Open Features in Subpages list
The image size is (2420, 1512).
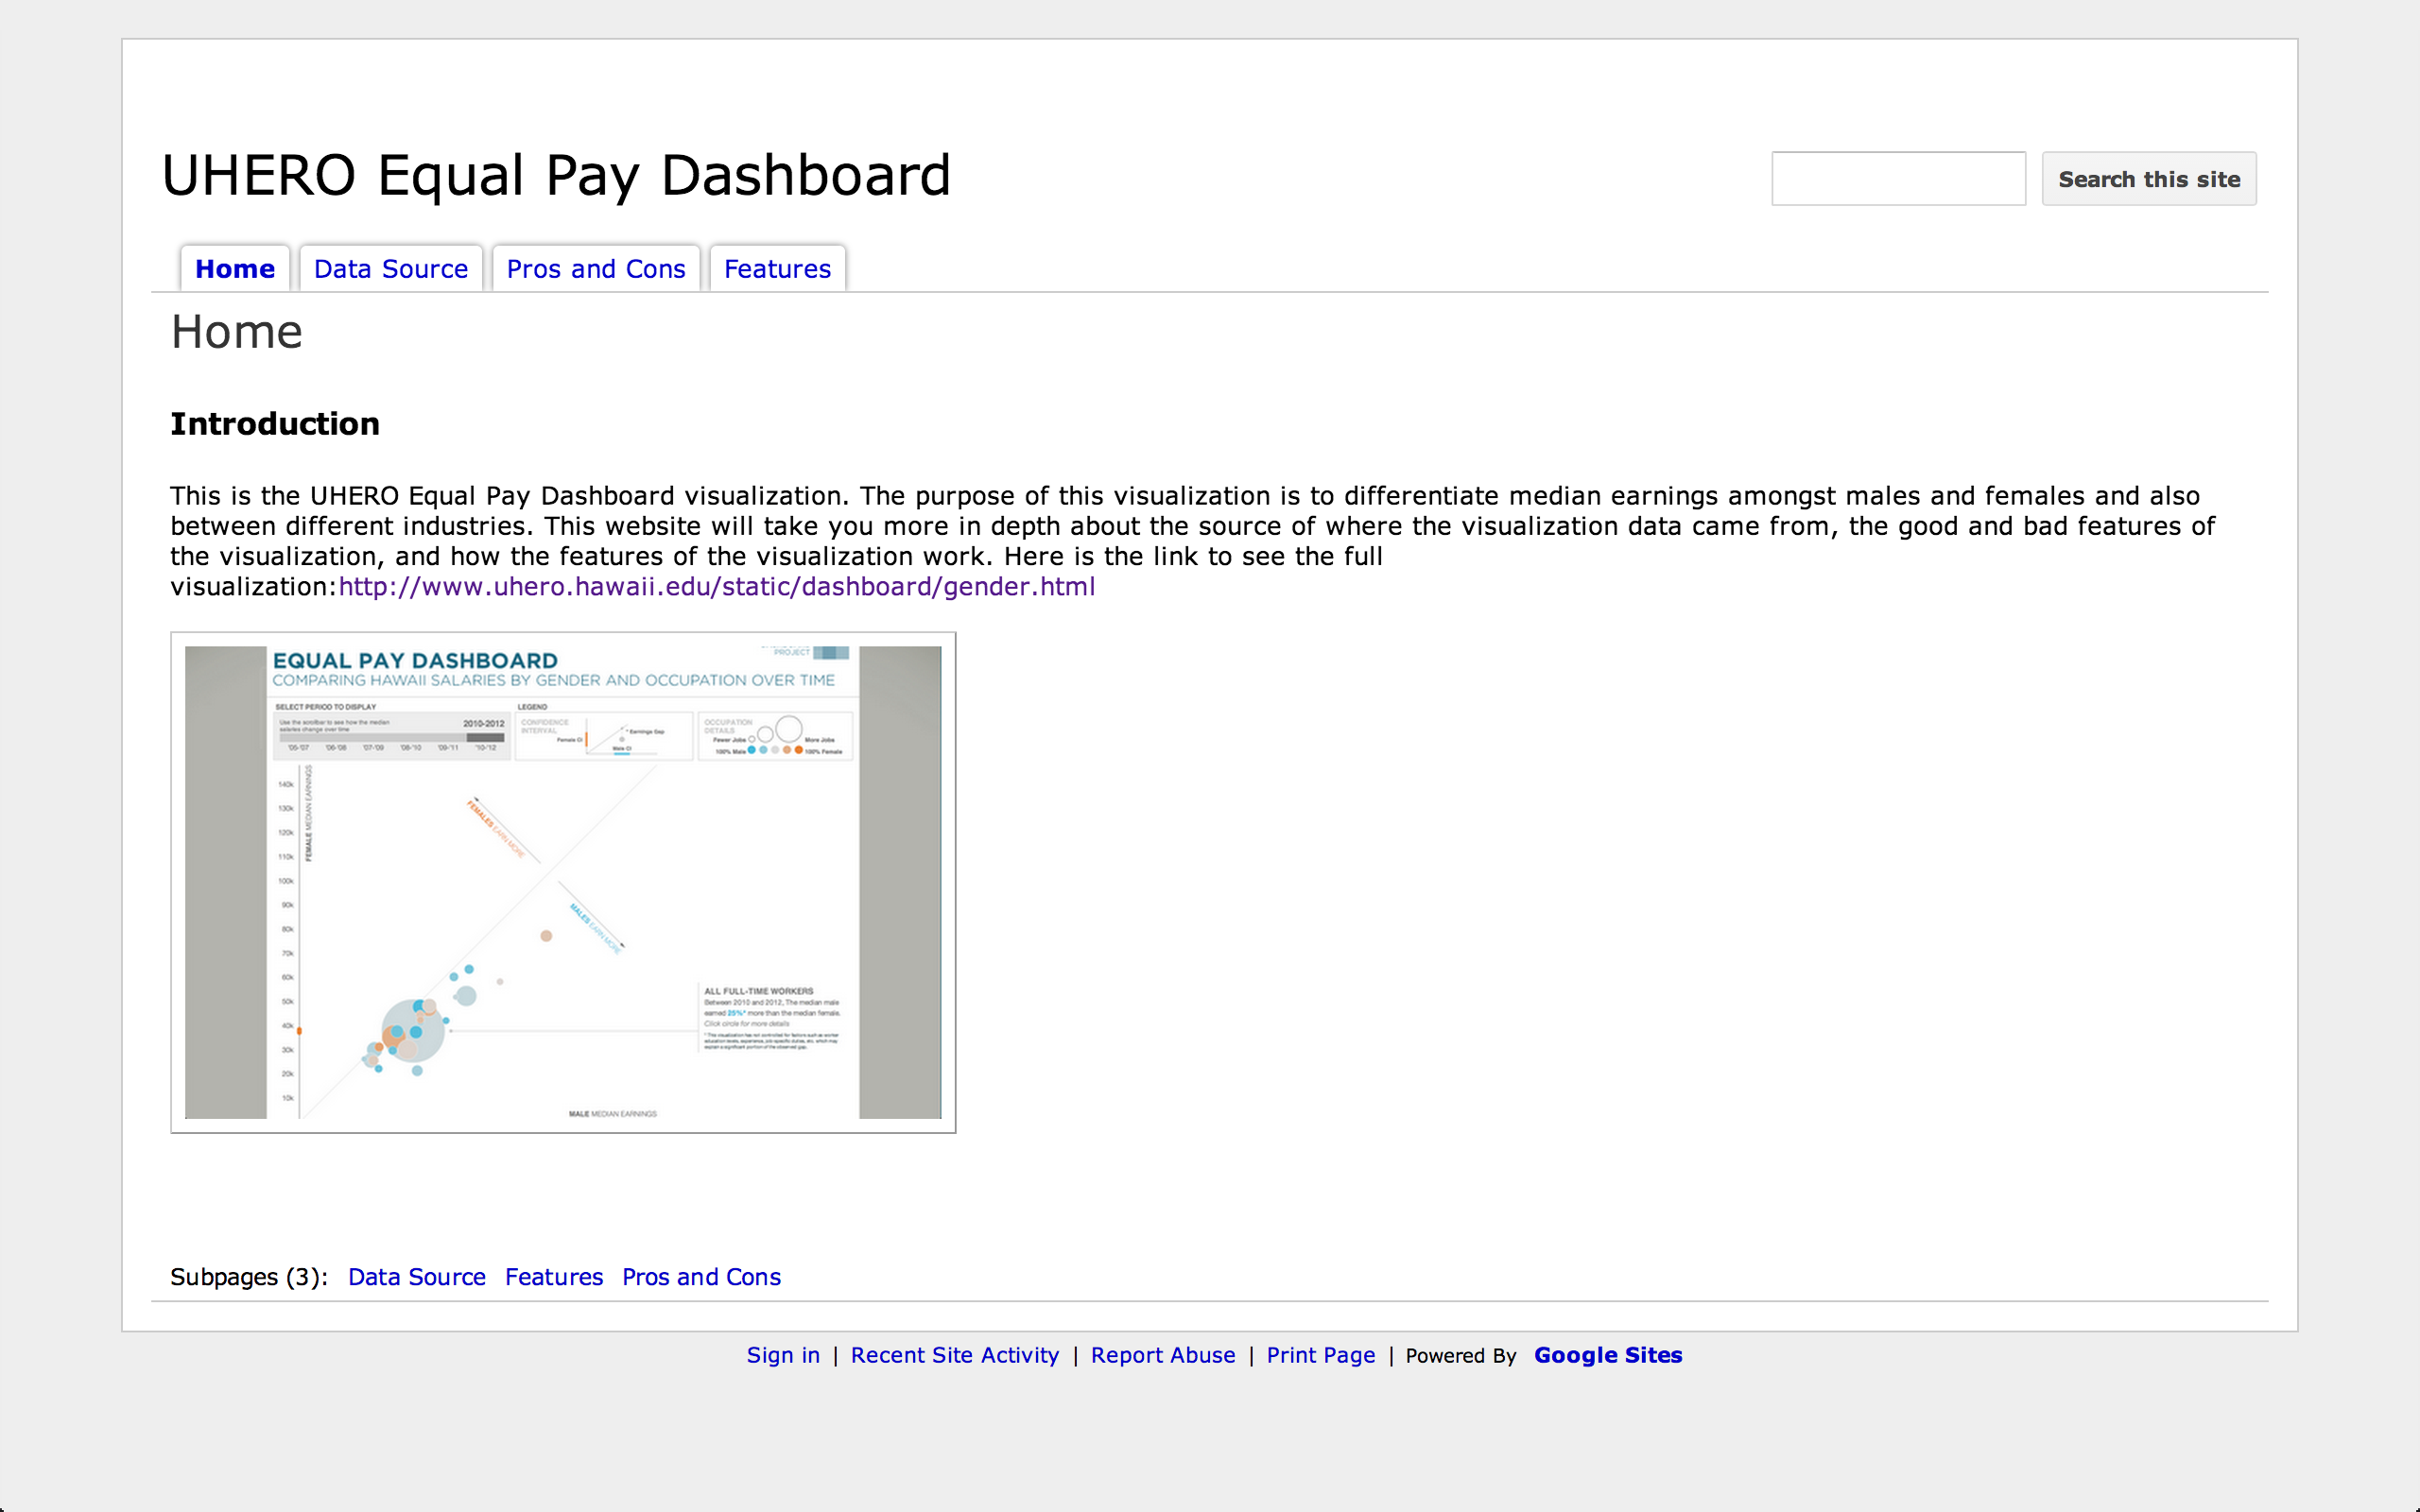click(x=554, y=1277)
